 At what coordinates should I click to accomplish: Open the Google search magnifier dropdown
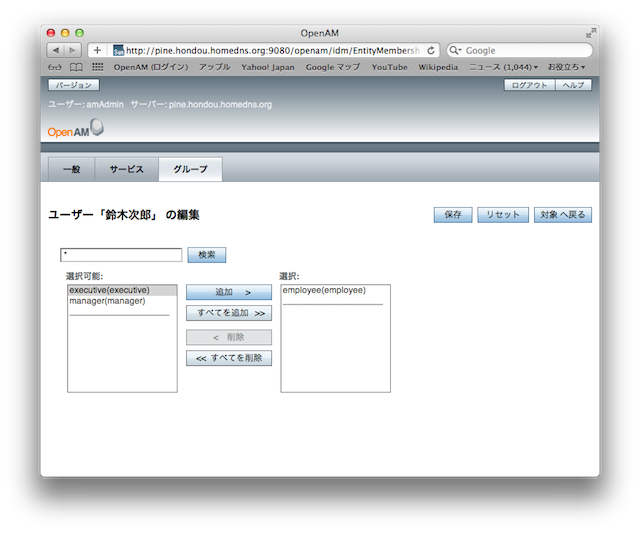coord(455,50)
